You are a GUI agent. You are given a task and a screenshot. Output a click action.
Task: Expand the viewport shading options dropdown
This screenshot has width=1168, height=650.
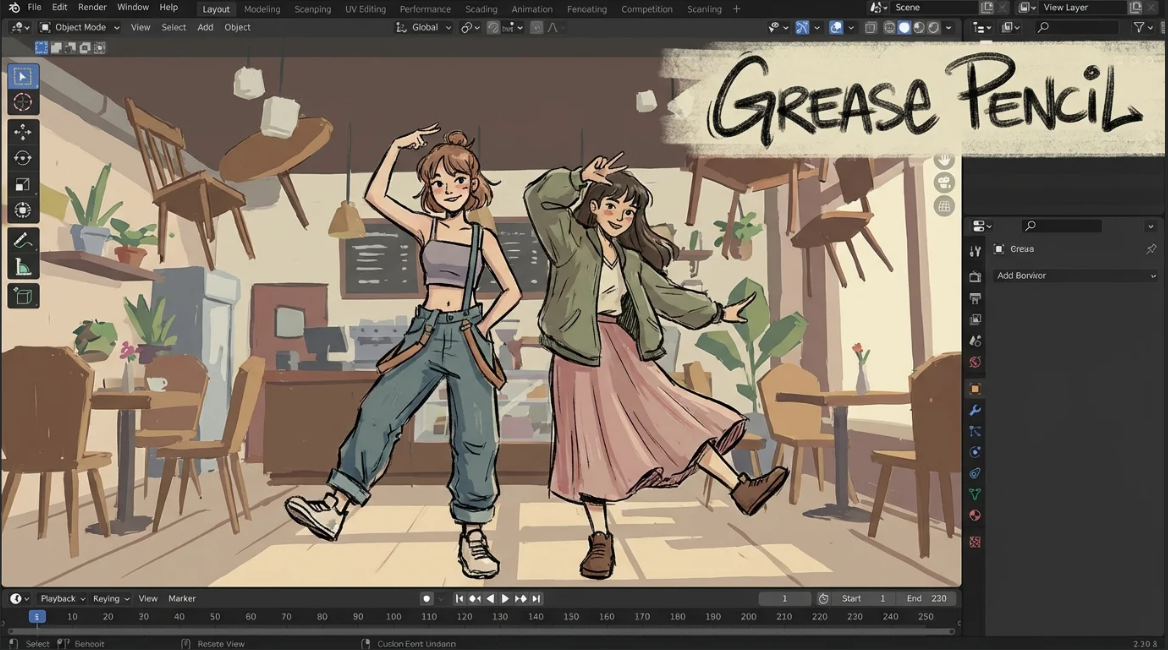(948, 28)
